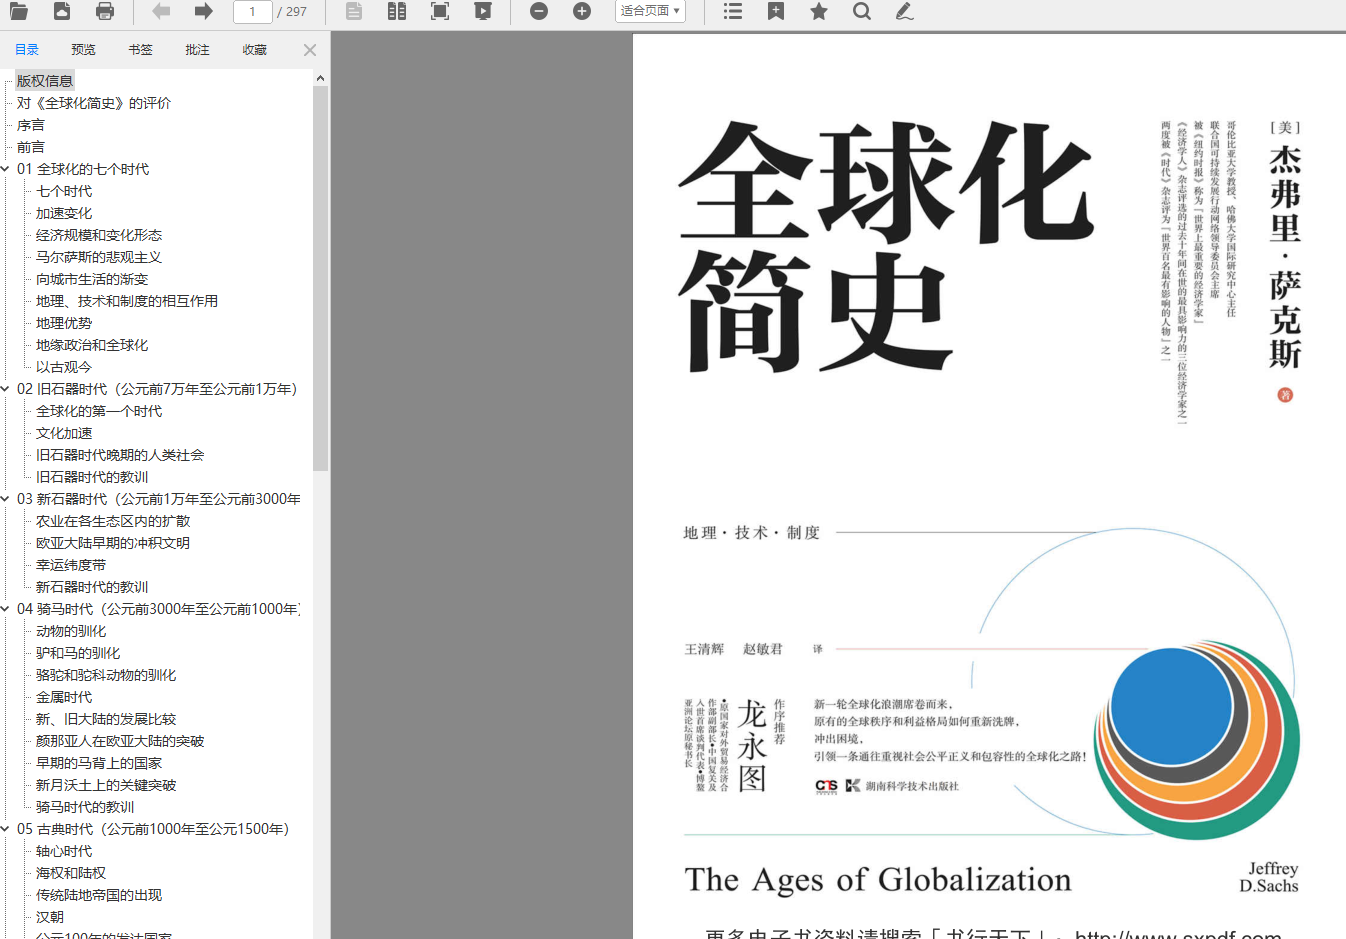The height and width of the screenshot is (939, 1346).
Task: Open search with the magnifier icon
Action: (862, 11)
